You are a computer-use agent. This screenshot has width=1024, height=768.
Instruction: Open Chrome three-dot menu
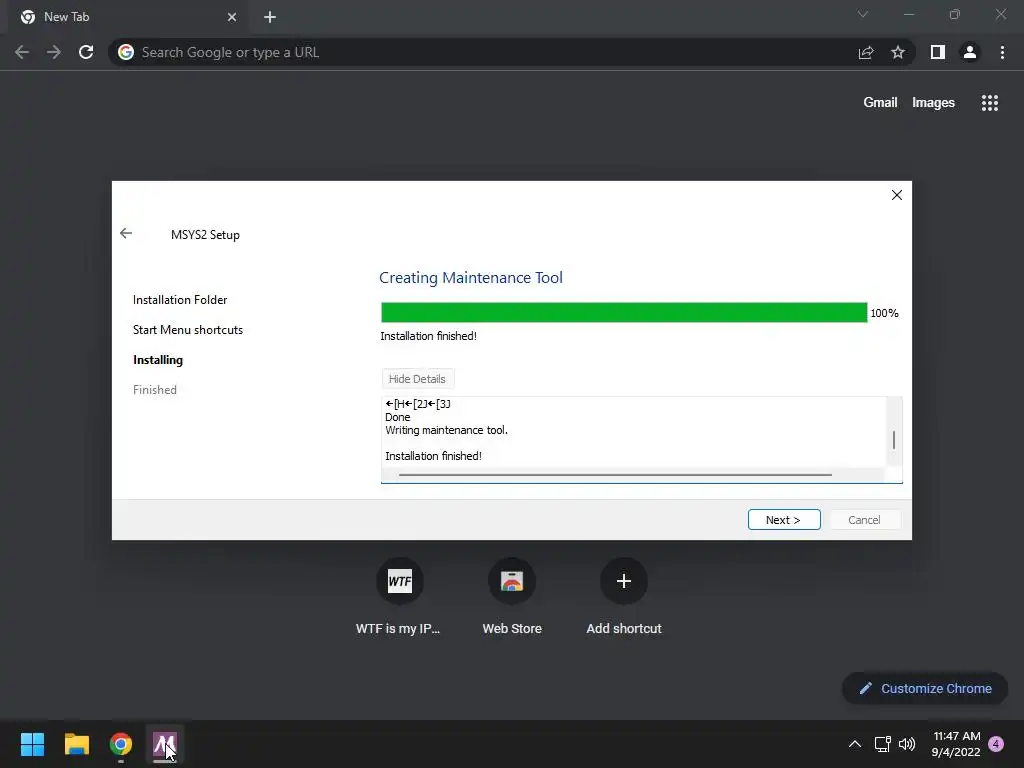pyautogui.click(x=1002, y=52)
